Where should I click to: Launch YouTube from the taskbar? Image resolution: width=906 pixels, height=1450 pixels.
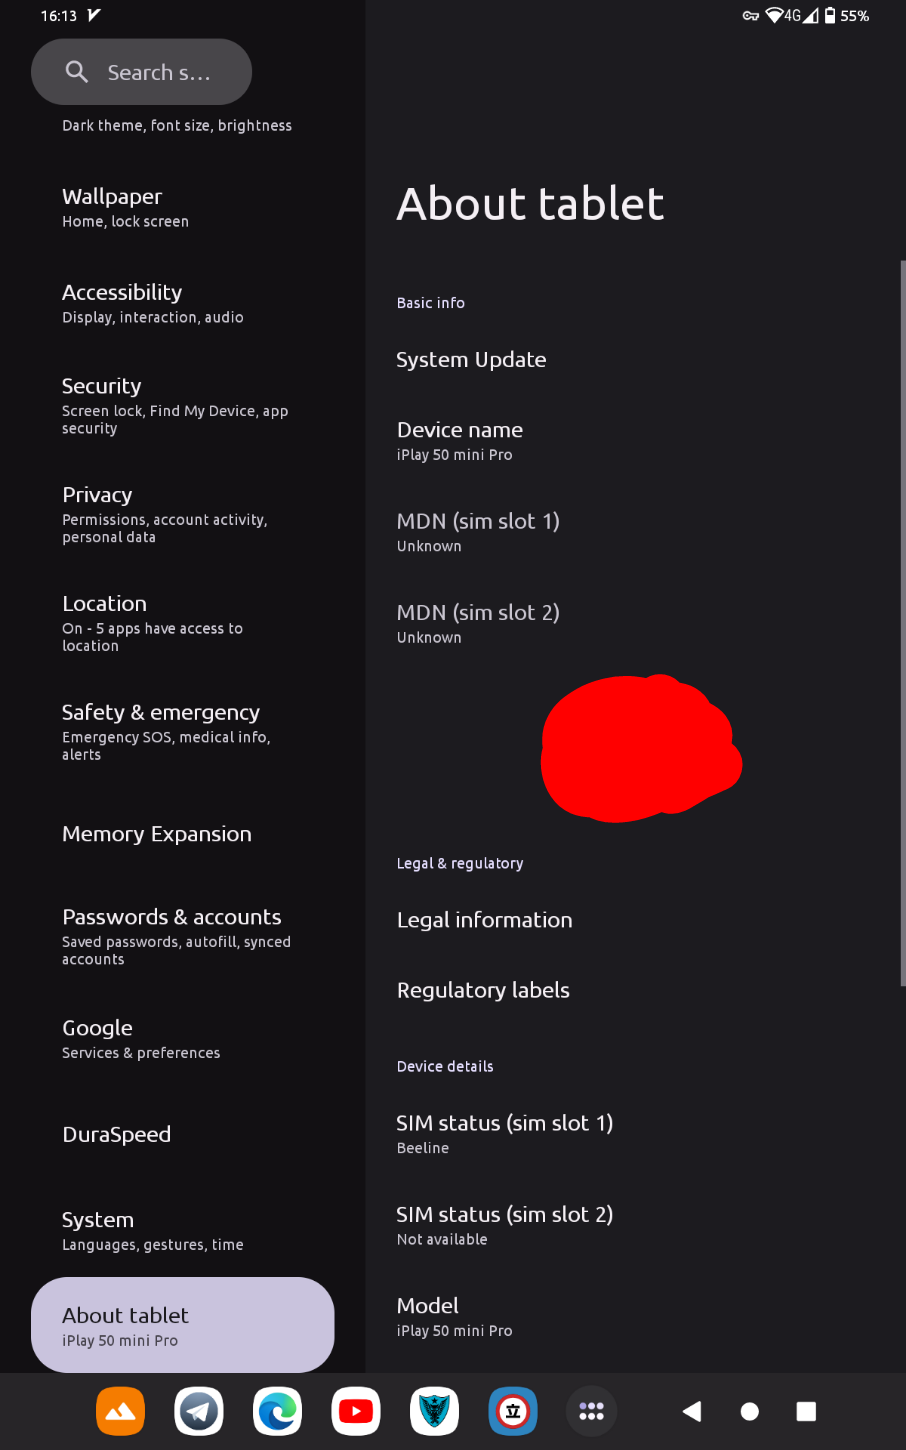click(356, 1411)
